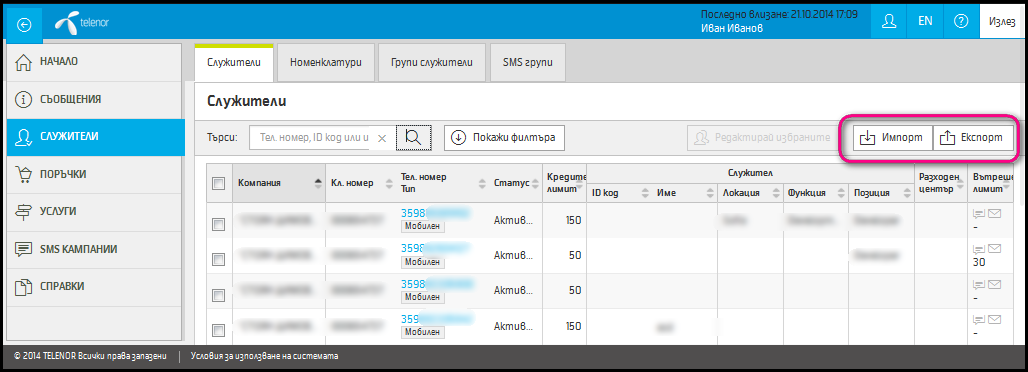Toggle the select-all checkbox in table header
Image resolution: width=1028 pixels, height=372 pixels.
(219, 184)
